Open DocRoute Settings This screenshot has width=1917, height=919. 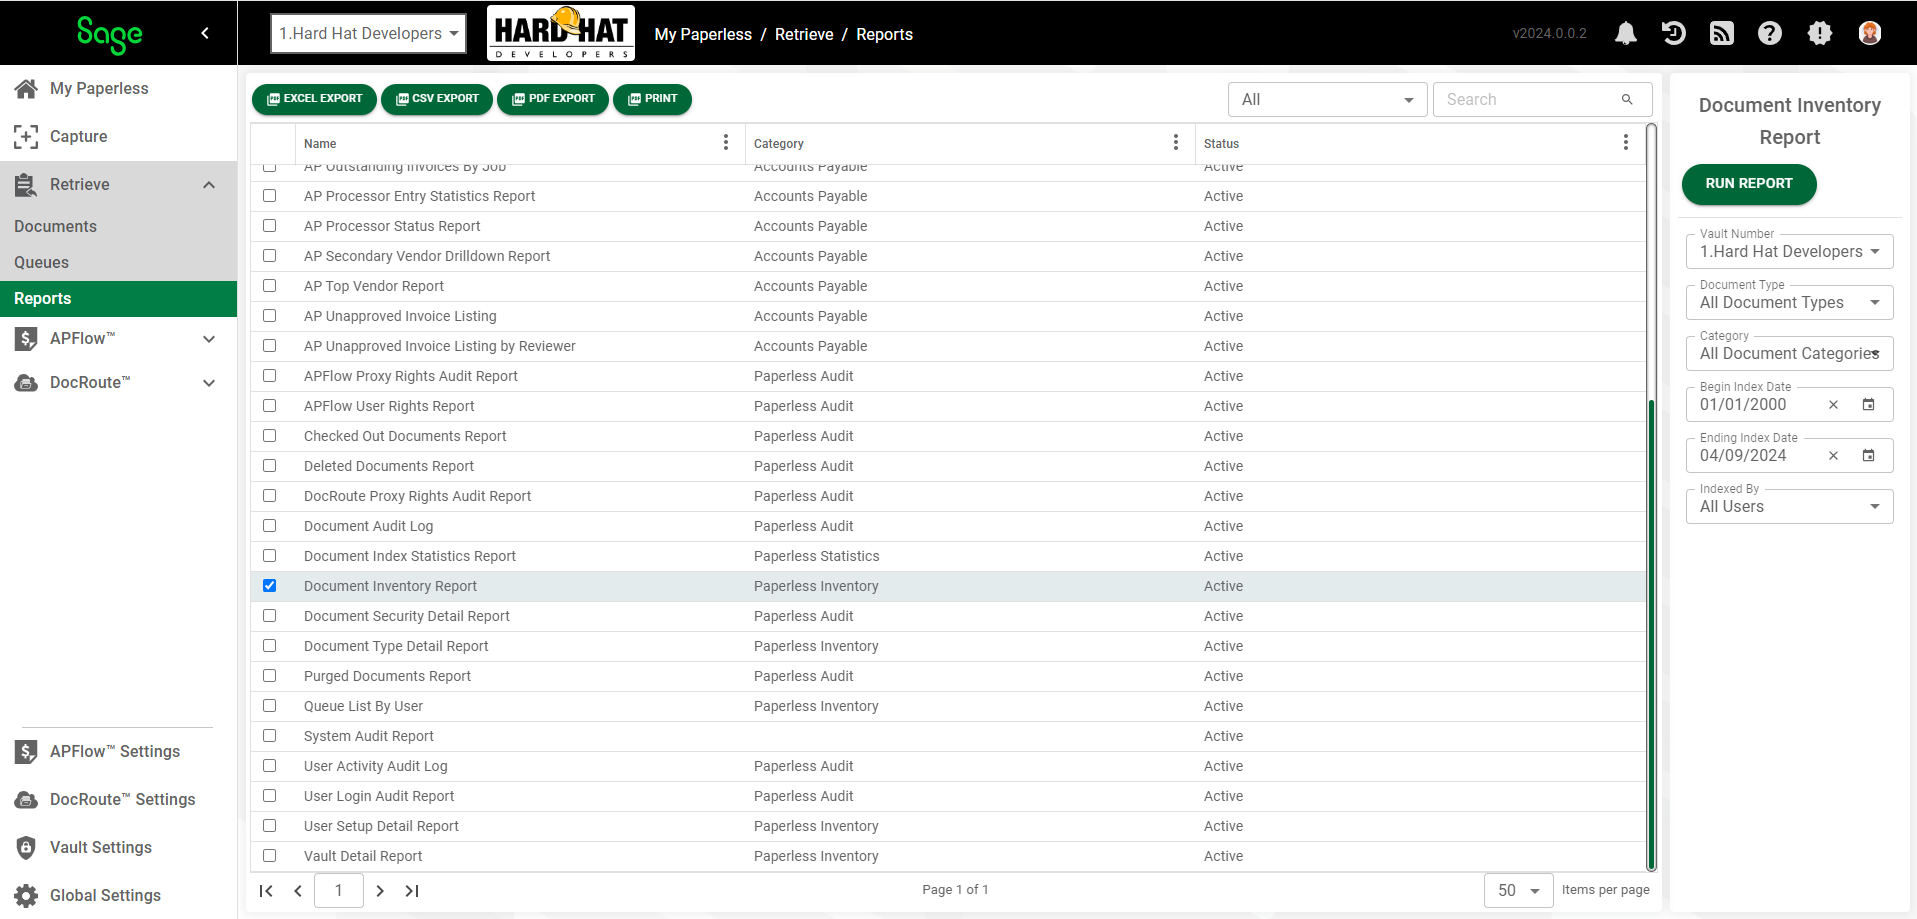(x=122, y=799)
